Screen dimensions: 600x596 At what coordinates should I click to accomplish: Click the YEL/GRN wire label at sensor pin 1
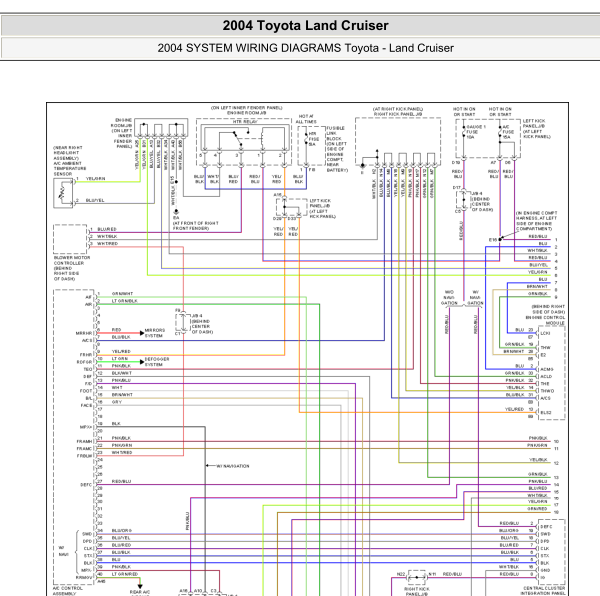click(x=95, y=179)
